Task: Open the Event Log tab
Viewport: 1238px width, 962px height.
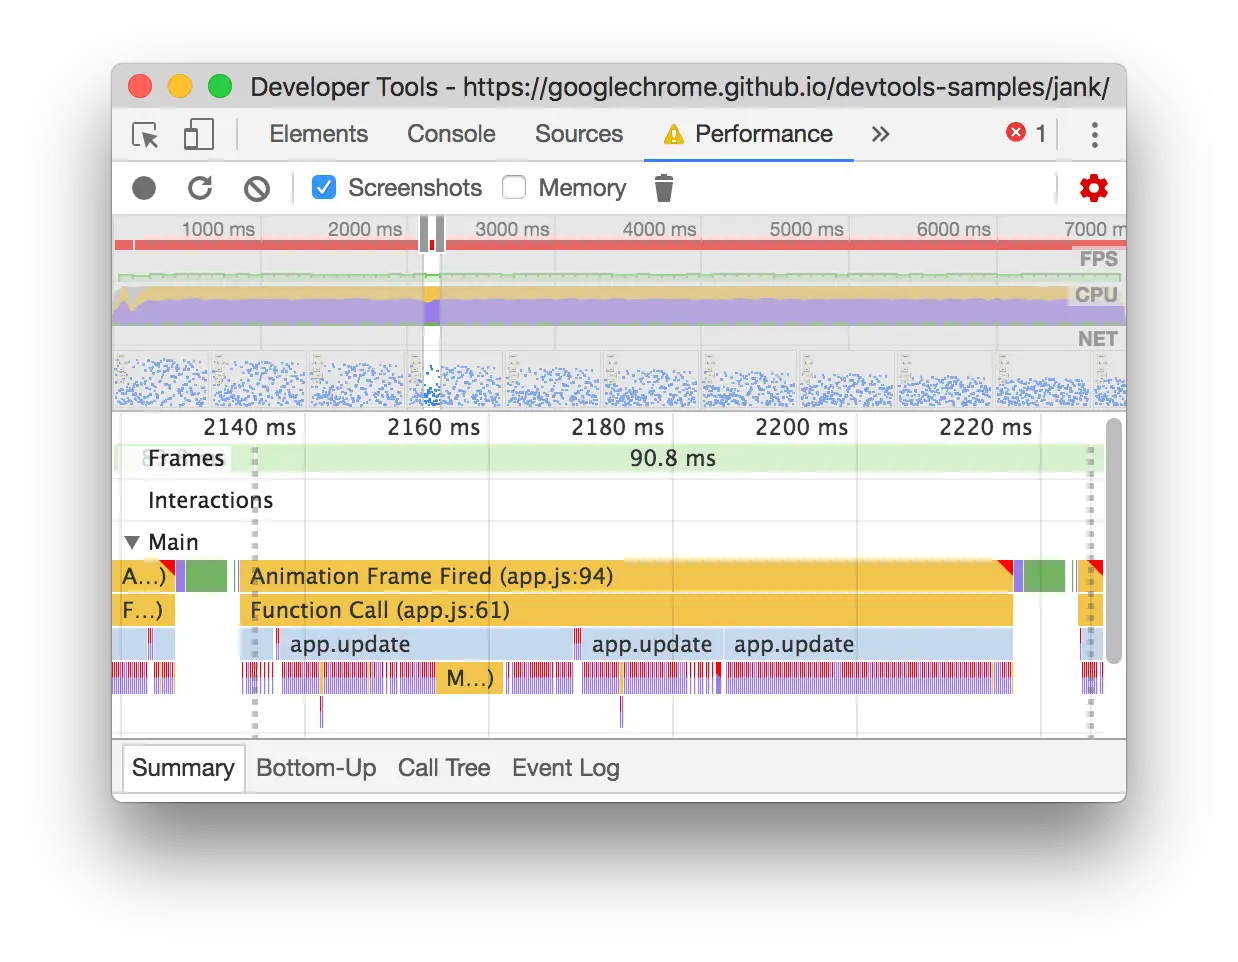Action: pyautogui.click(x=566, y=768)
